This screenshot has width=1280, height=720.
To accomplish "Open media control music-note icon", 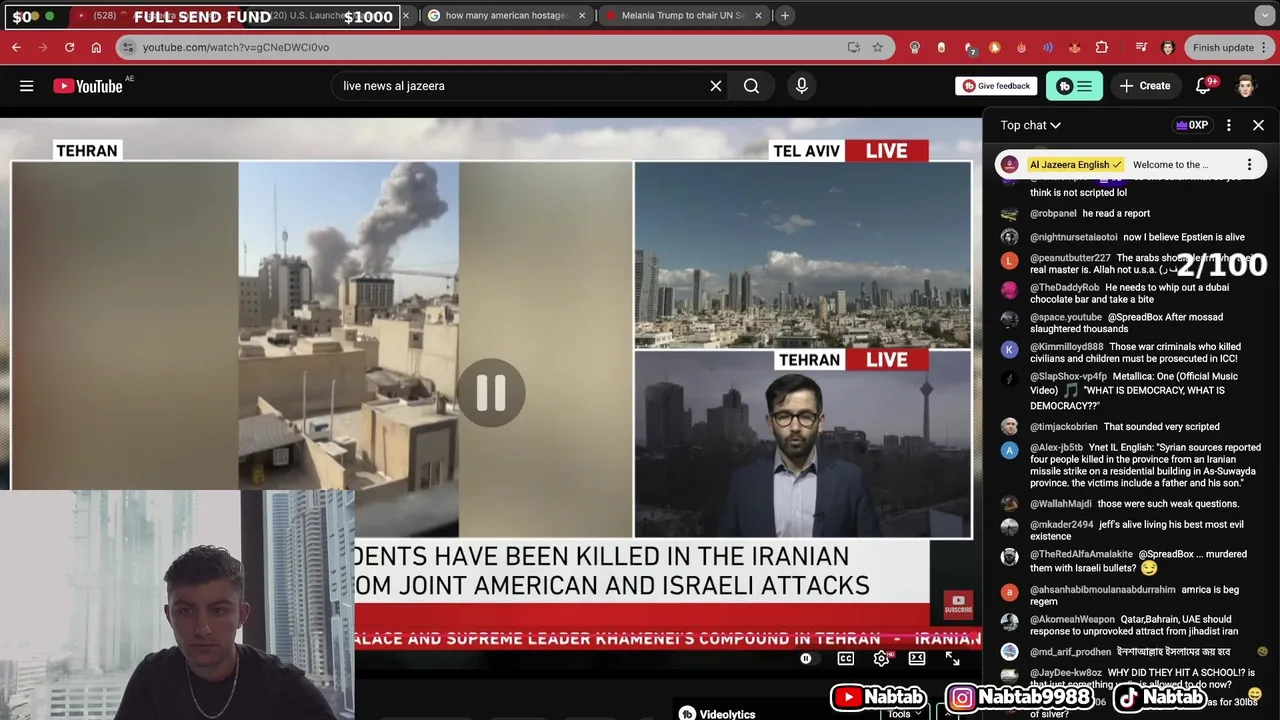I will (x=1141, y=47).
